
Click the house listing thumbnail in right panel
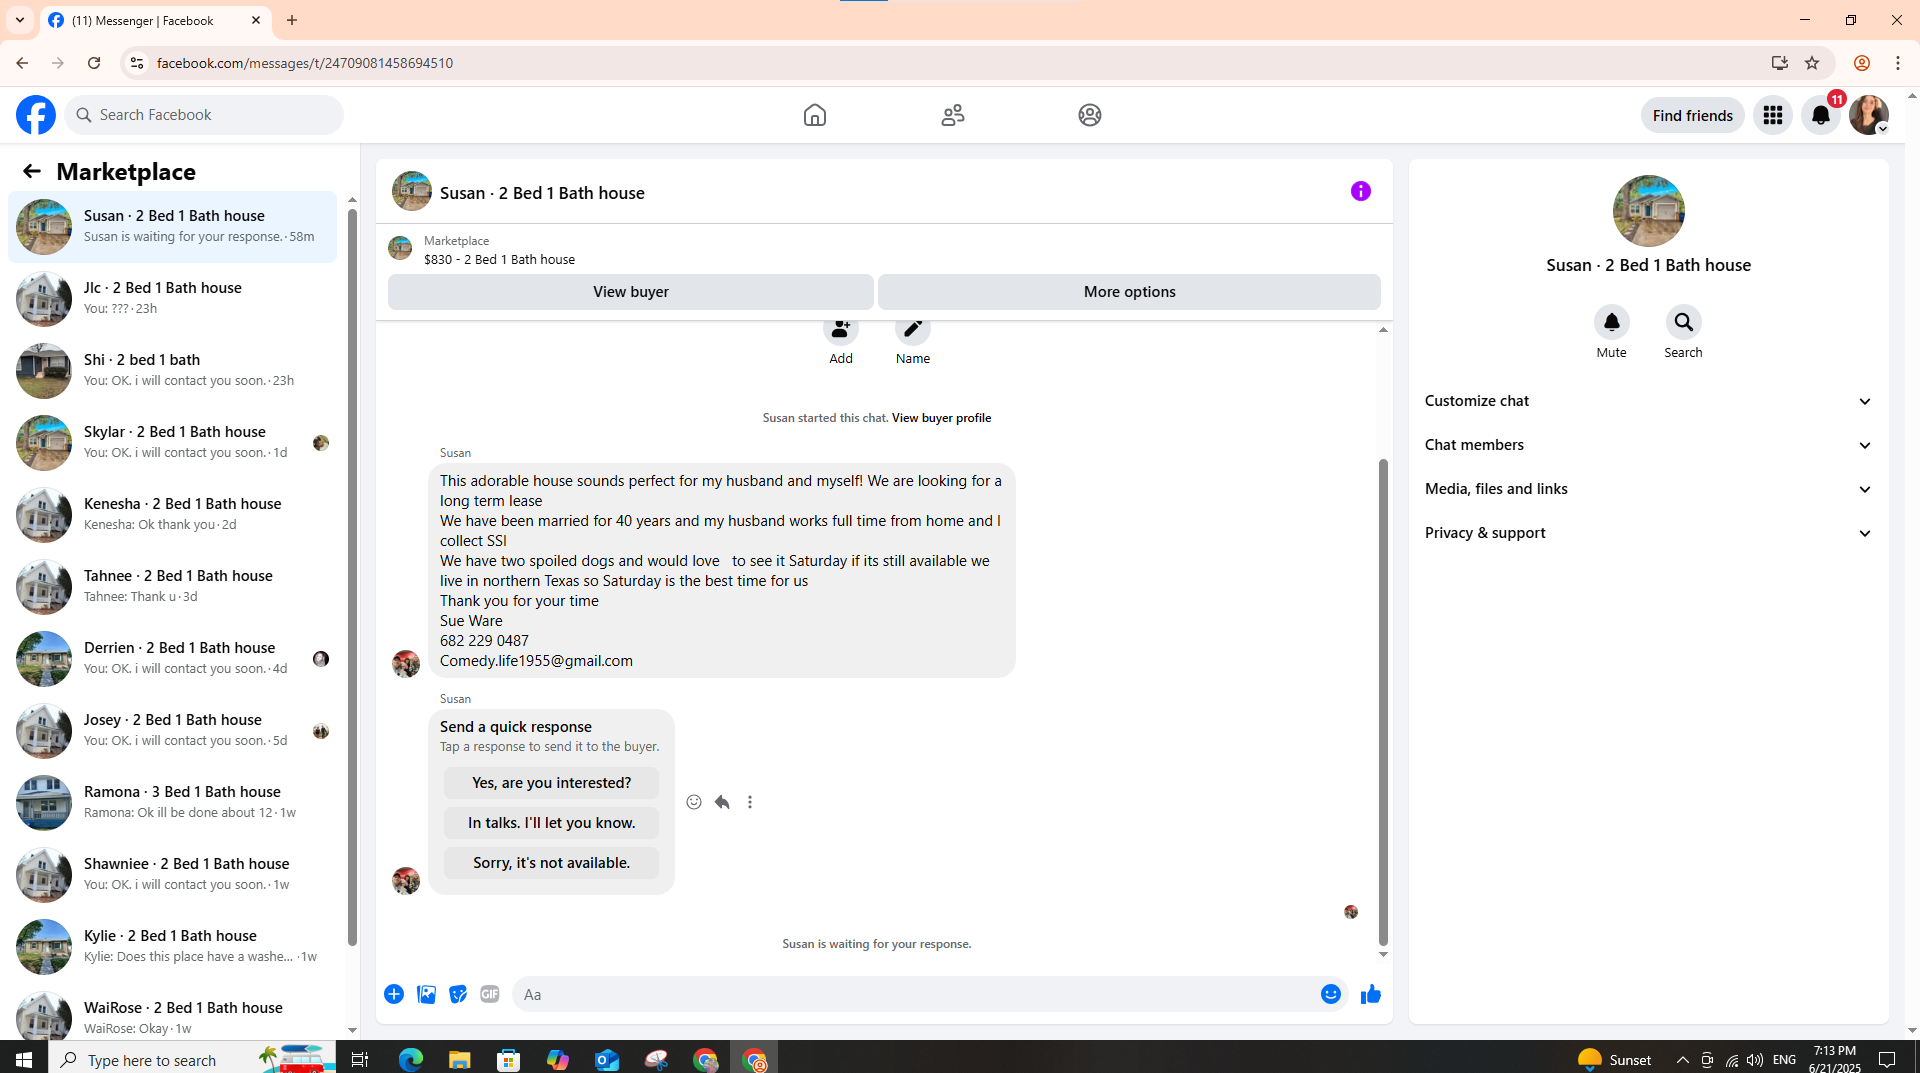(x=1648, y=211)
